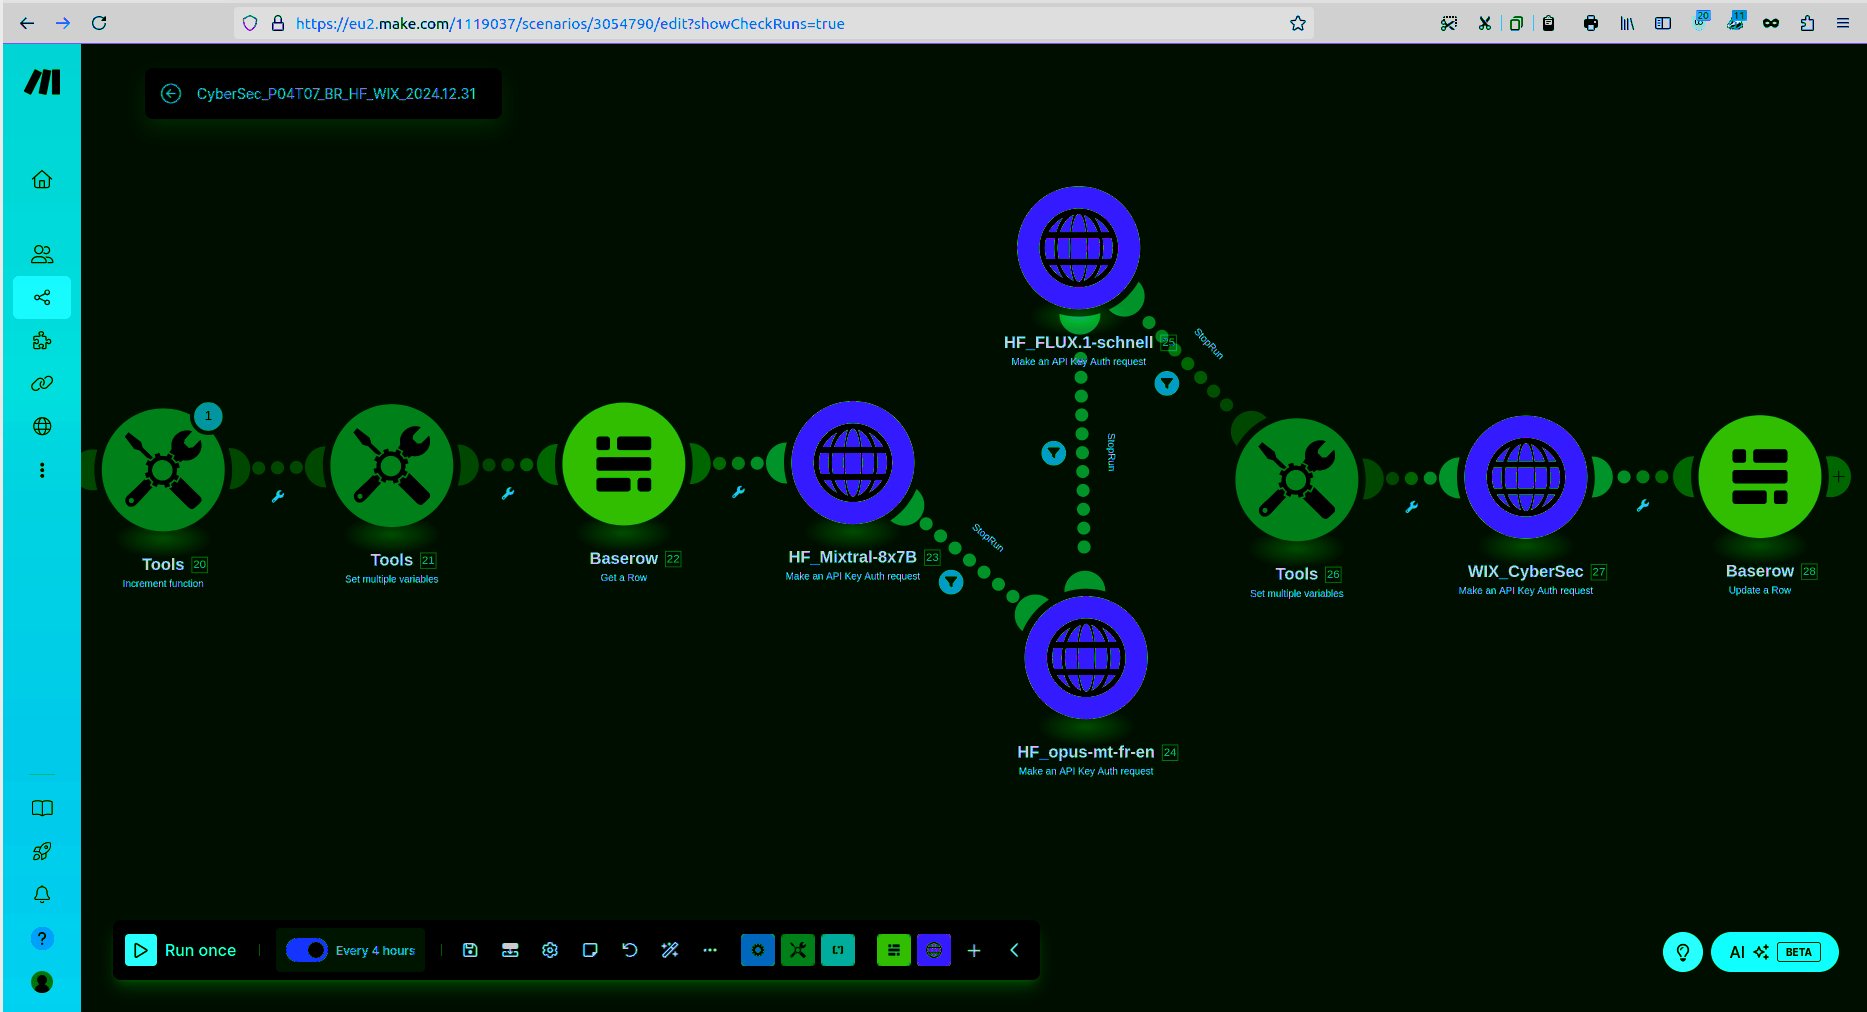Open the Help question mark icon
The image size is (1867, 1012).
coord(42,938)
